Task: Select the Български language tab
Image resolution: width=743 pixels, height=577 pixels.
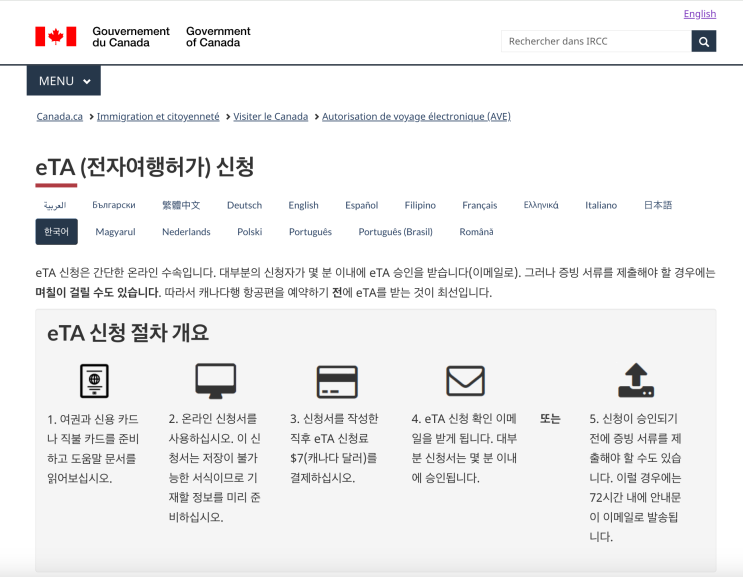Action: [114, 205]
